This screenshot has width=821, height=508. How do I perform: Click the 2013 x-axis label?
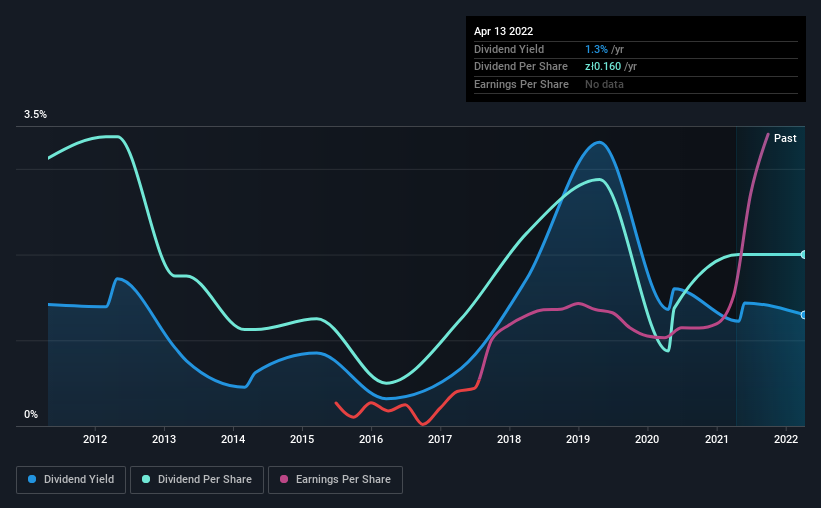coord(164,439)
